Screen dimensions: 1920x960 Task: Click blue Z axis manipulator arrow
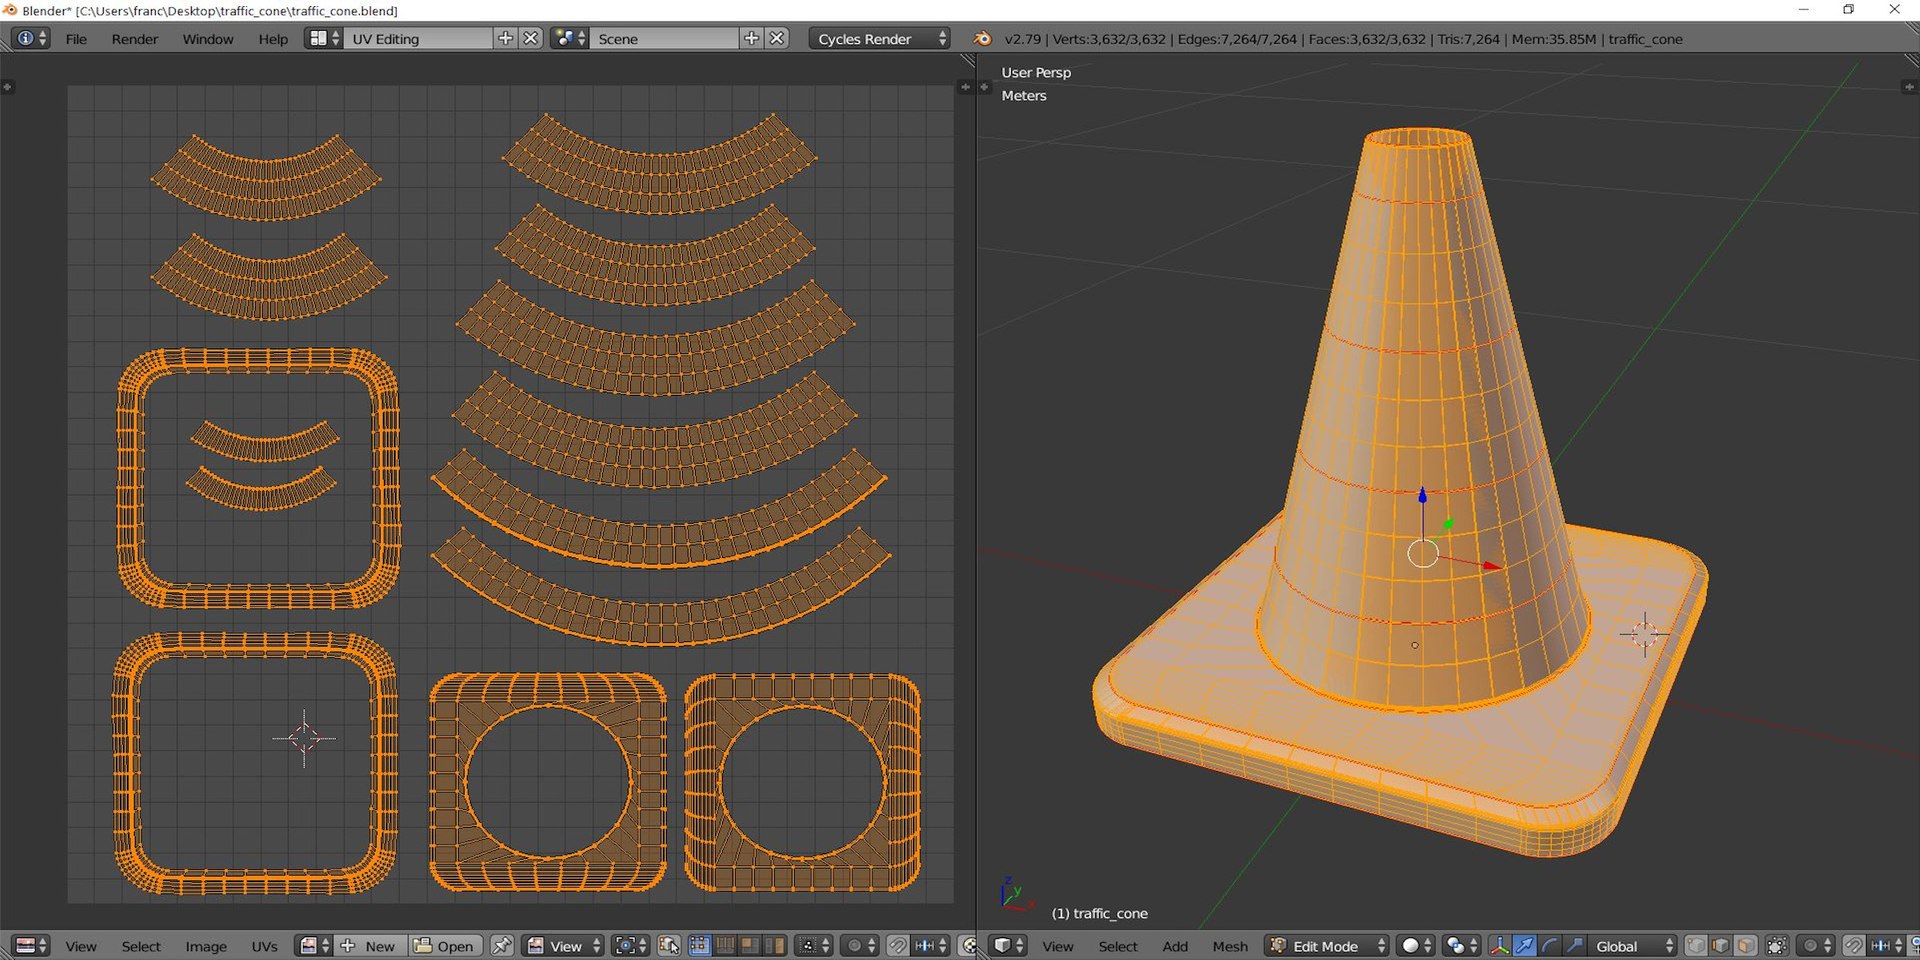tap(1422, 497)
